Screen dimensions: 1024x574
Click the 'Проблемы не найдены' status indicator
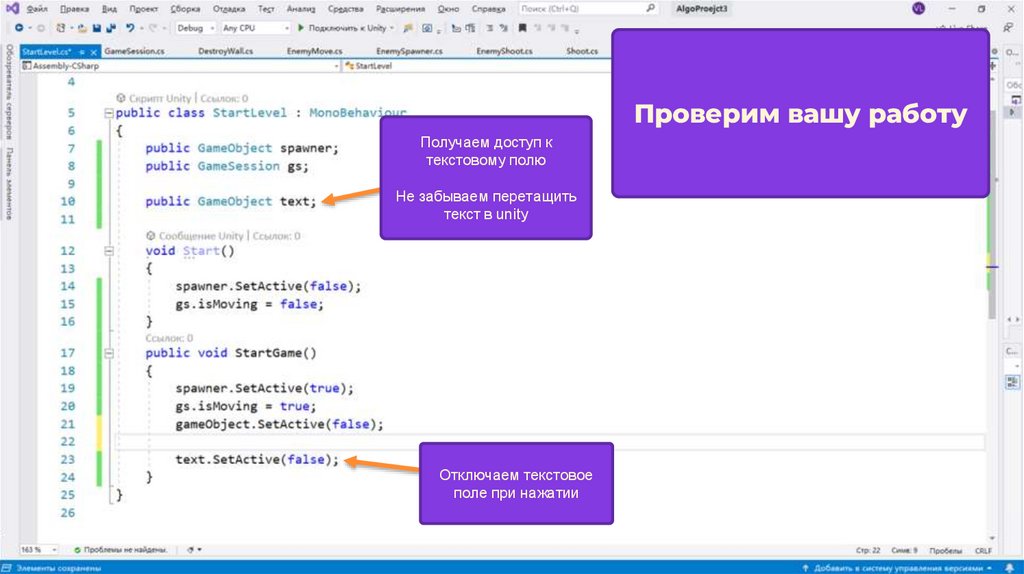[x=120, y=549]
